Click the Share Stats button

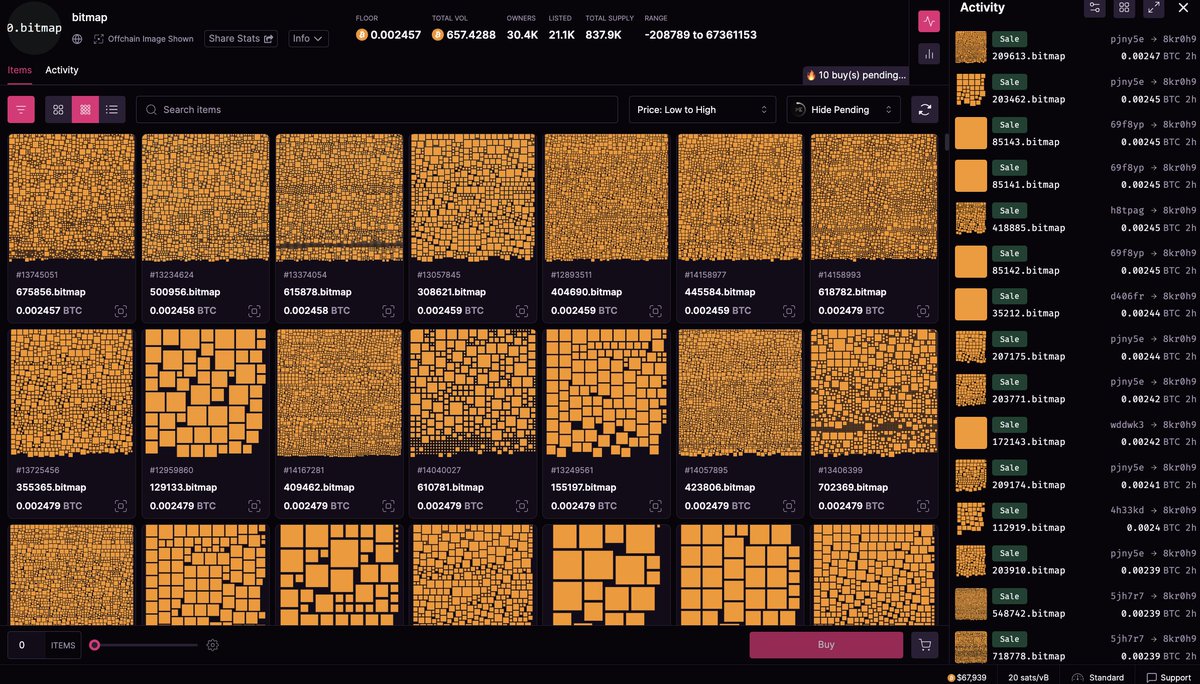click(241, 39)
